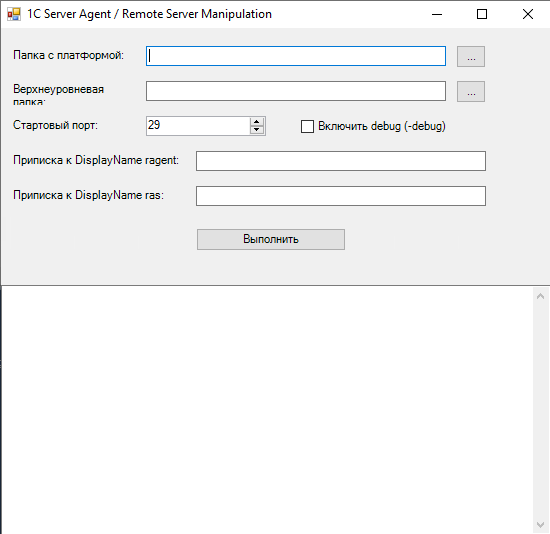Image resolution: width=550 pixels, height=534 pixels.
Task: Click the 'Папка с платформой:' label
Action: point(68,55)
